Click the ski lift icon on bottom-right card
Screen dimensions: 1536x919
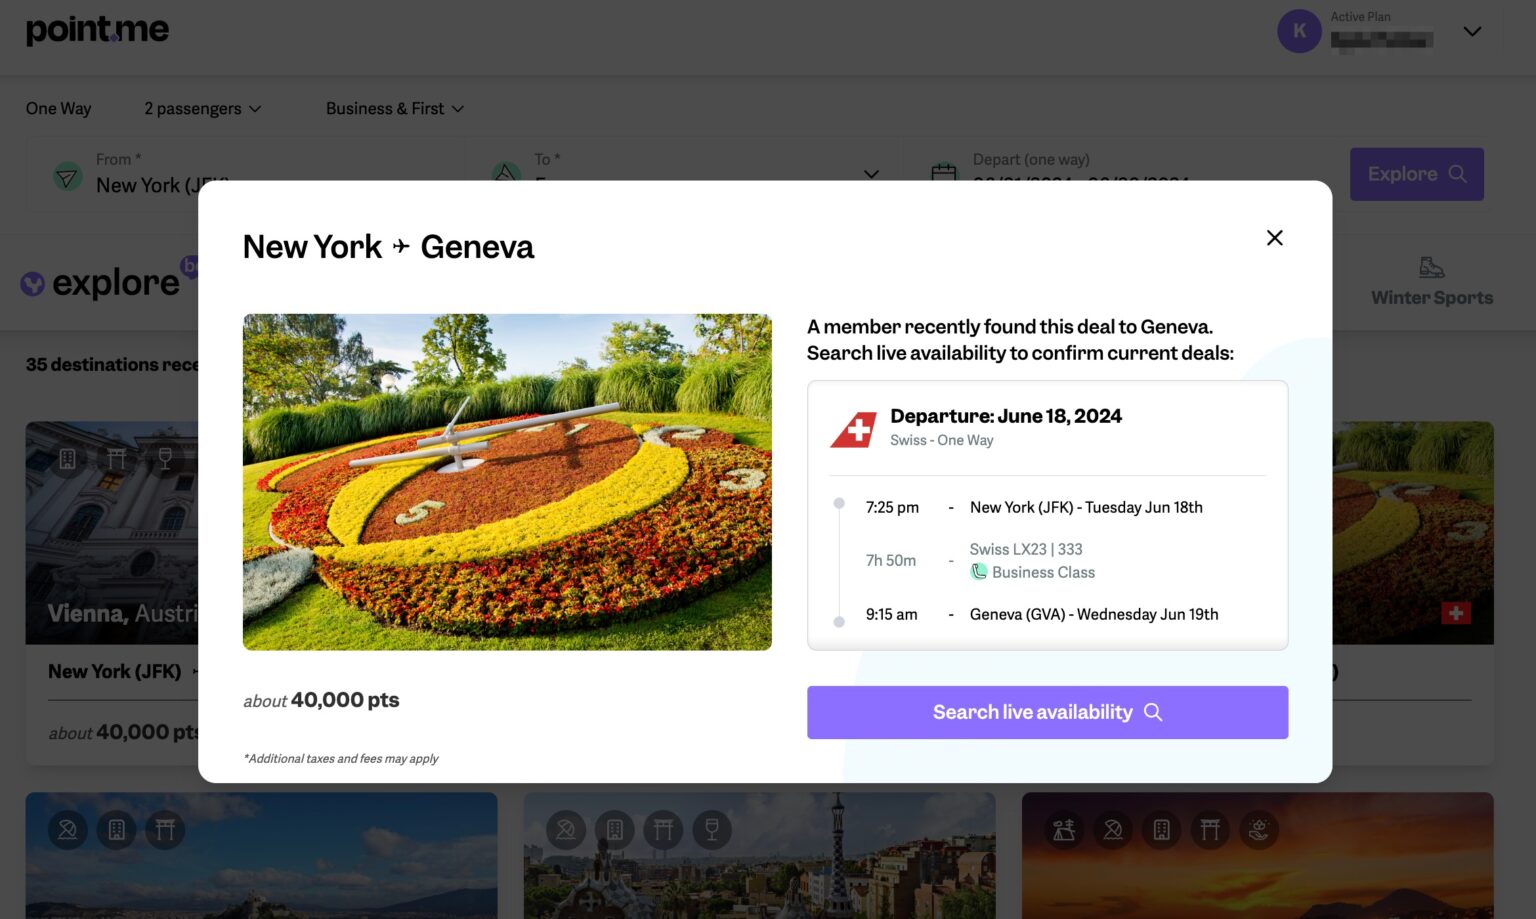point(1064,830)
